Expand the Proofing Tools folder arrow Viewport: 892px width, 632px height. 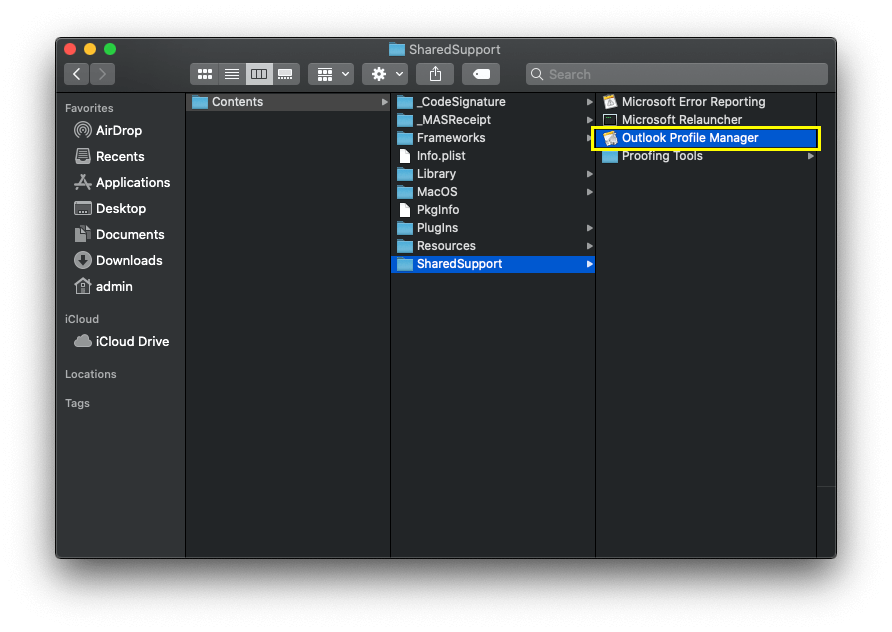811,156
